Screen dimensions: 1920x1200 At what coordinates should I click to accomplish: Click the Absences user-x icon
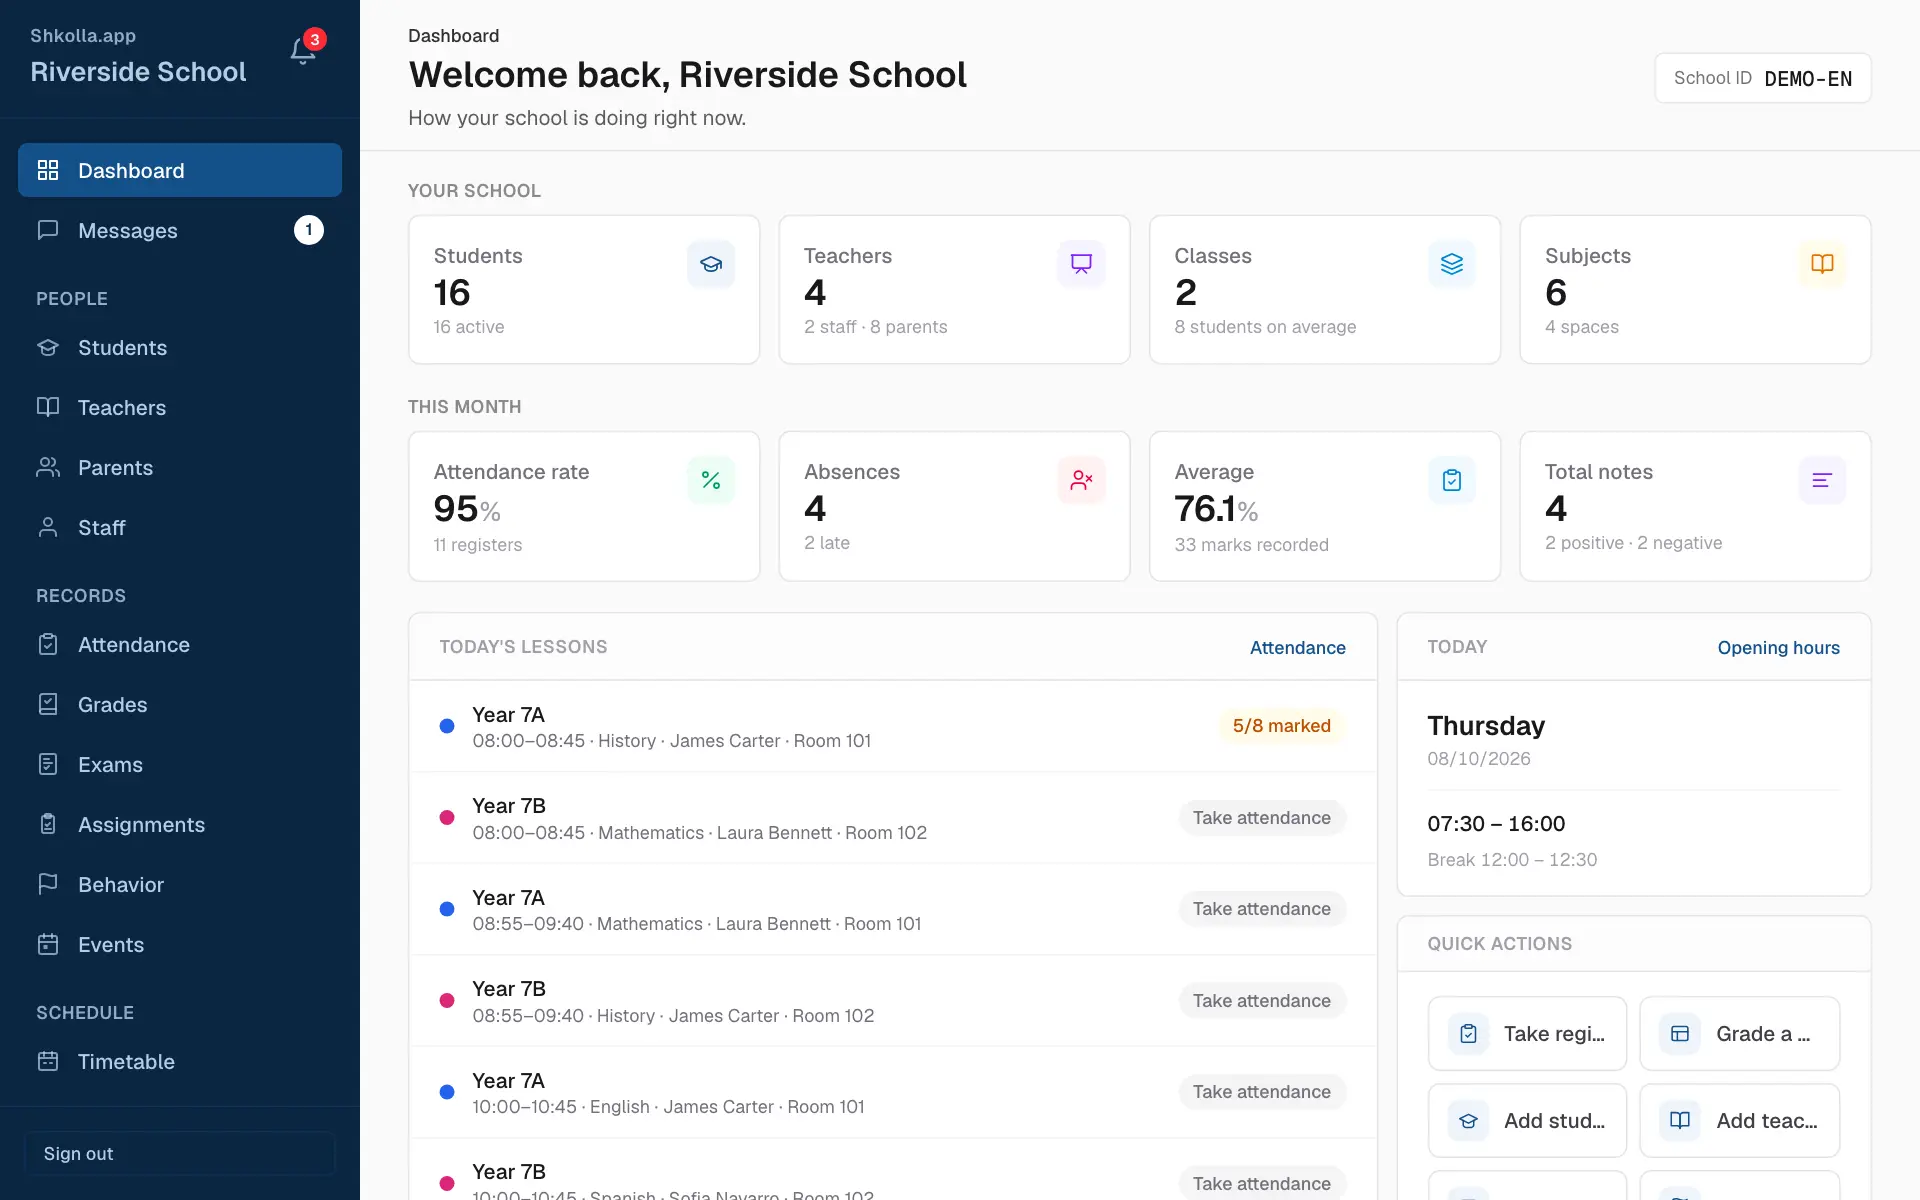tap(1081, 480)
